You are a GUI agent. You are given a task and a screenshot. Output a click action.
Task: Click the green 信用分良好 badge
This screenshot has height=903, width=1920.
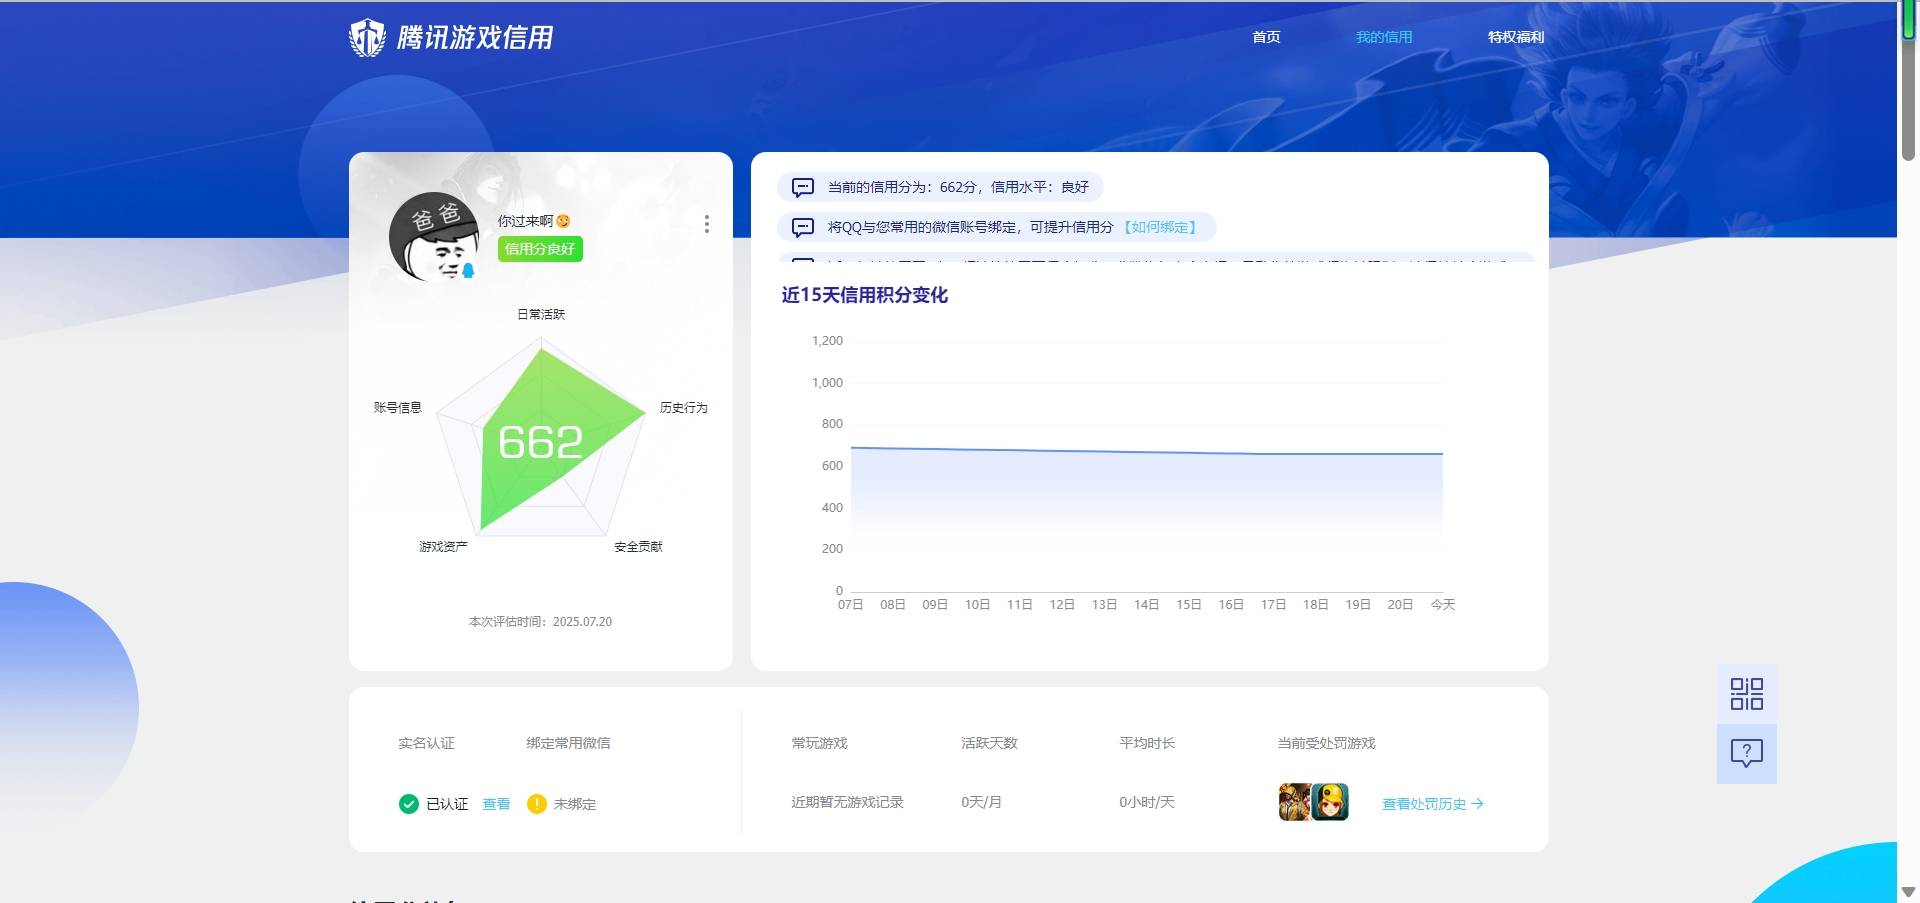(x=540, y=249)
